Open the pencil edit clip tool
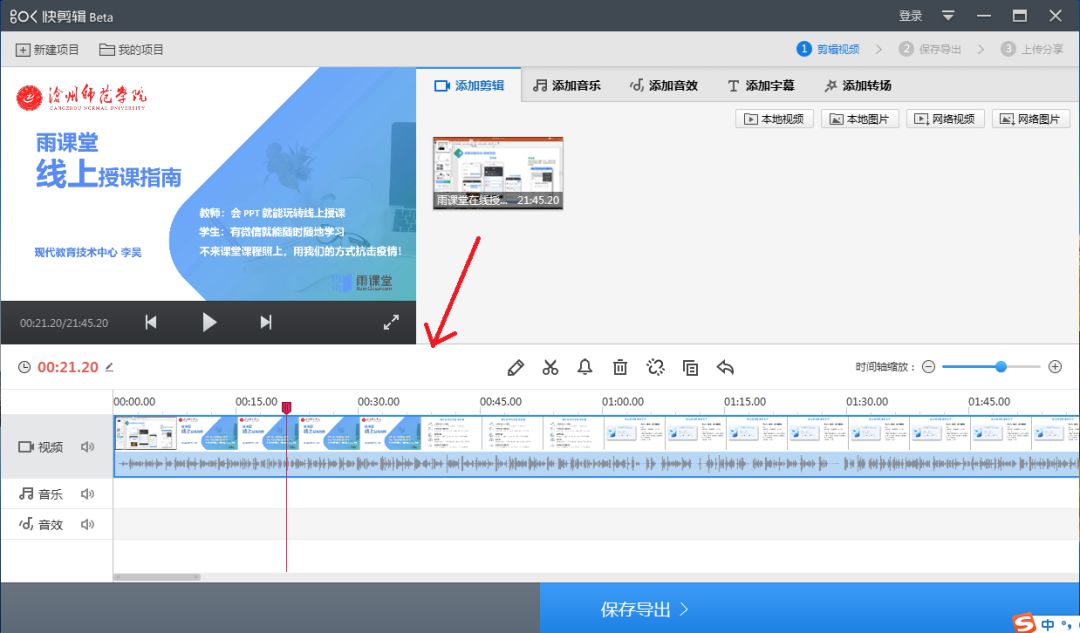The image size is (1080, 633). click(515, 367)
